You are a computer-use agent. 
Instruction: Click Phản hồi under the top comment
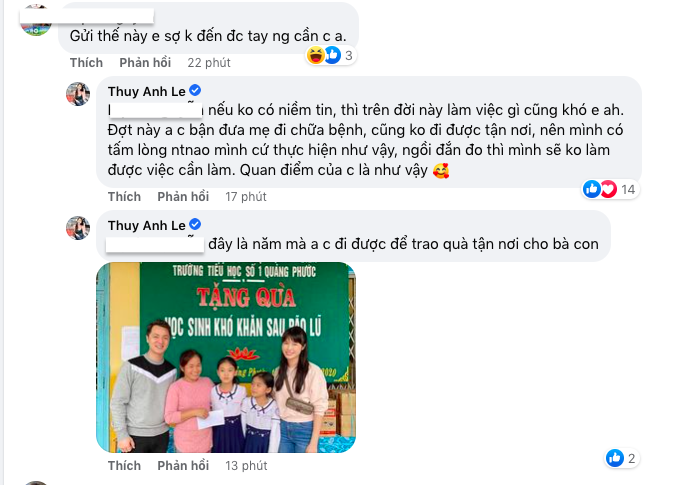pyautogui.click(x=145, y=63)
